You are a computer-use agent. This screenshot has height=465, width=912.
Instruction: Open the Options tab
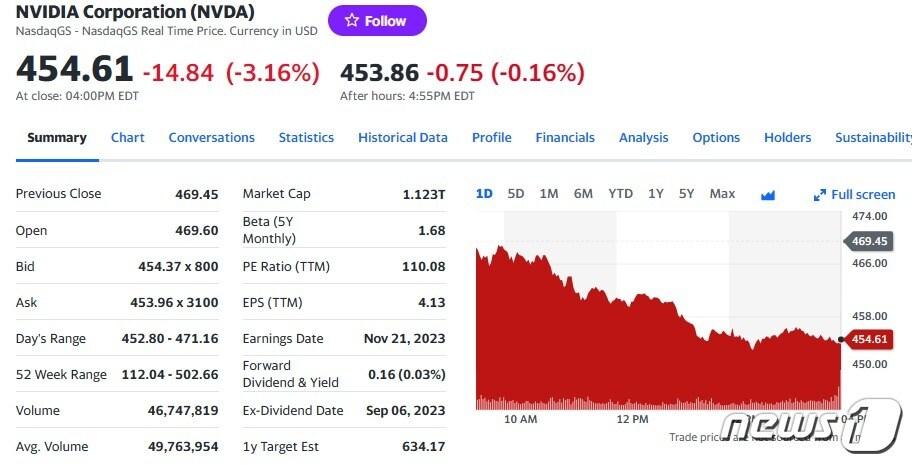[x=716, y=138]
